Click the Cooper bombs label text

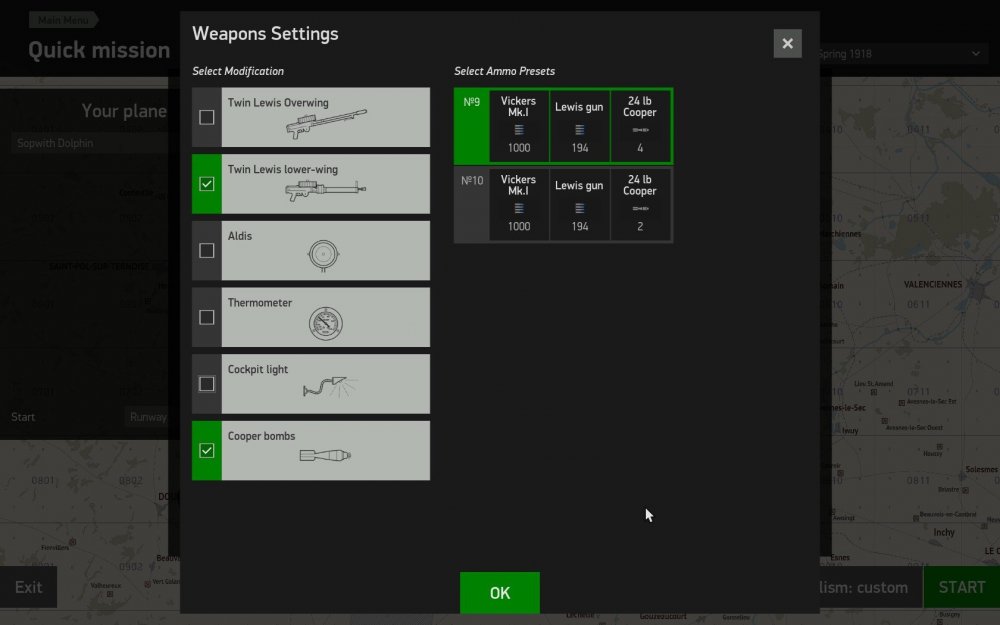pos(261,436)
